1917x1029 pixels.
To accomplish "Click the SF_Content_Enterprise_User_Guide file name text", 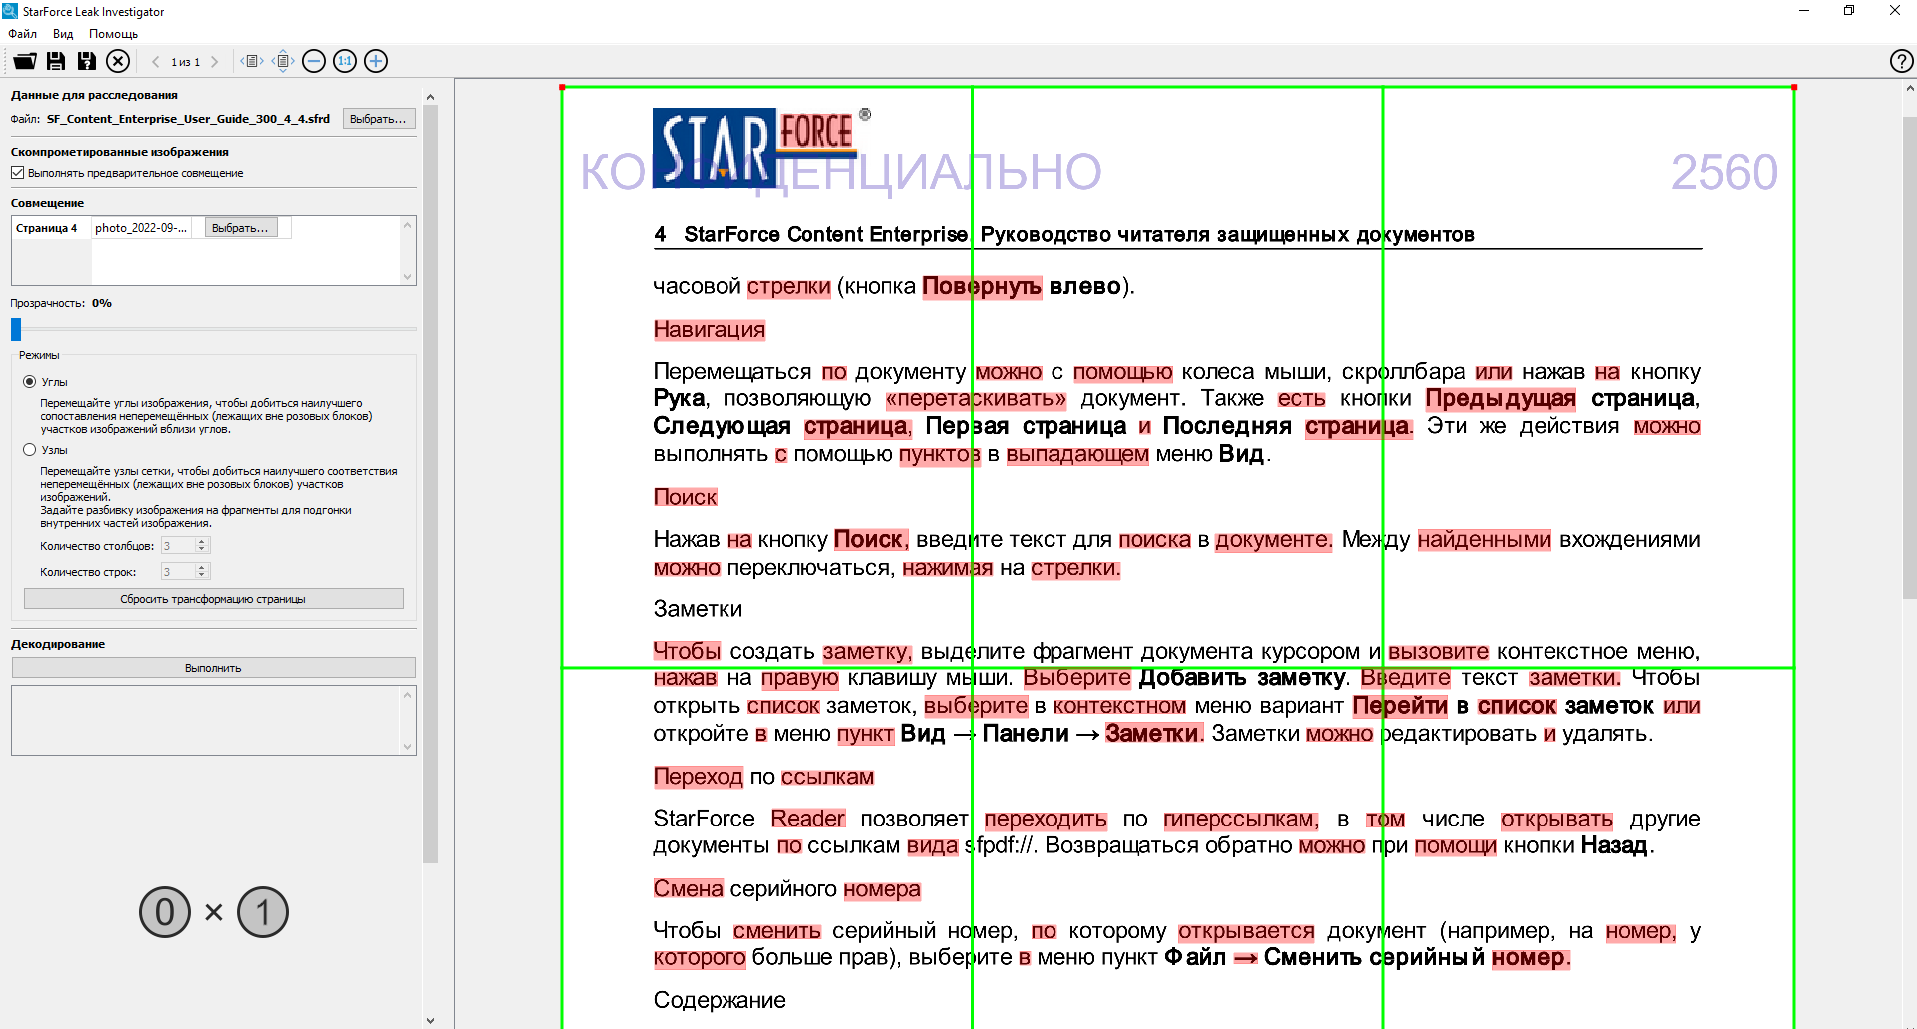I will pyautogui.click(x=188, y=119).
